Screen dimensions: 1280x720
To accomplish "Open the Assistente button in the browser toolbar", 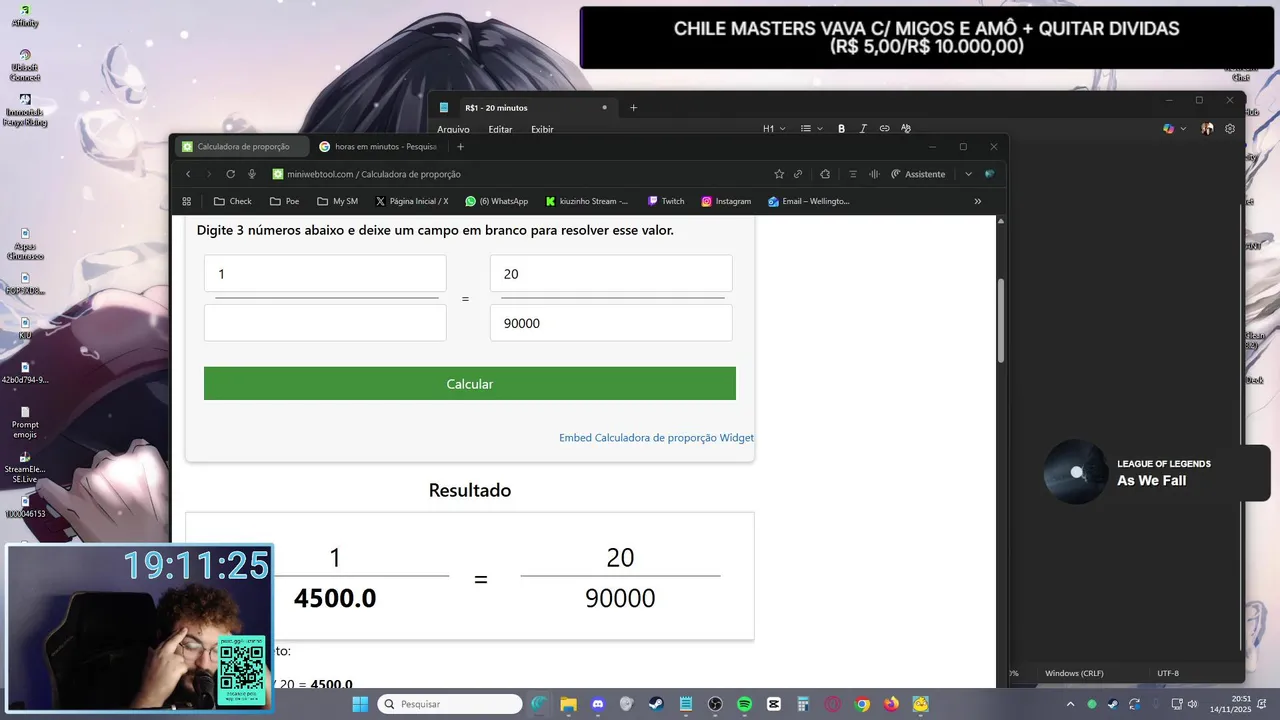I will click(x=918, y=174).
